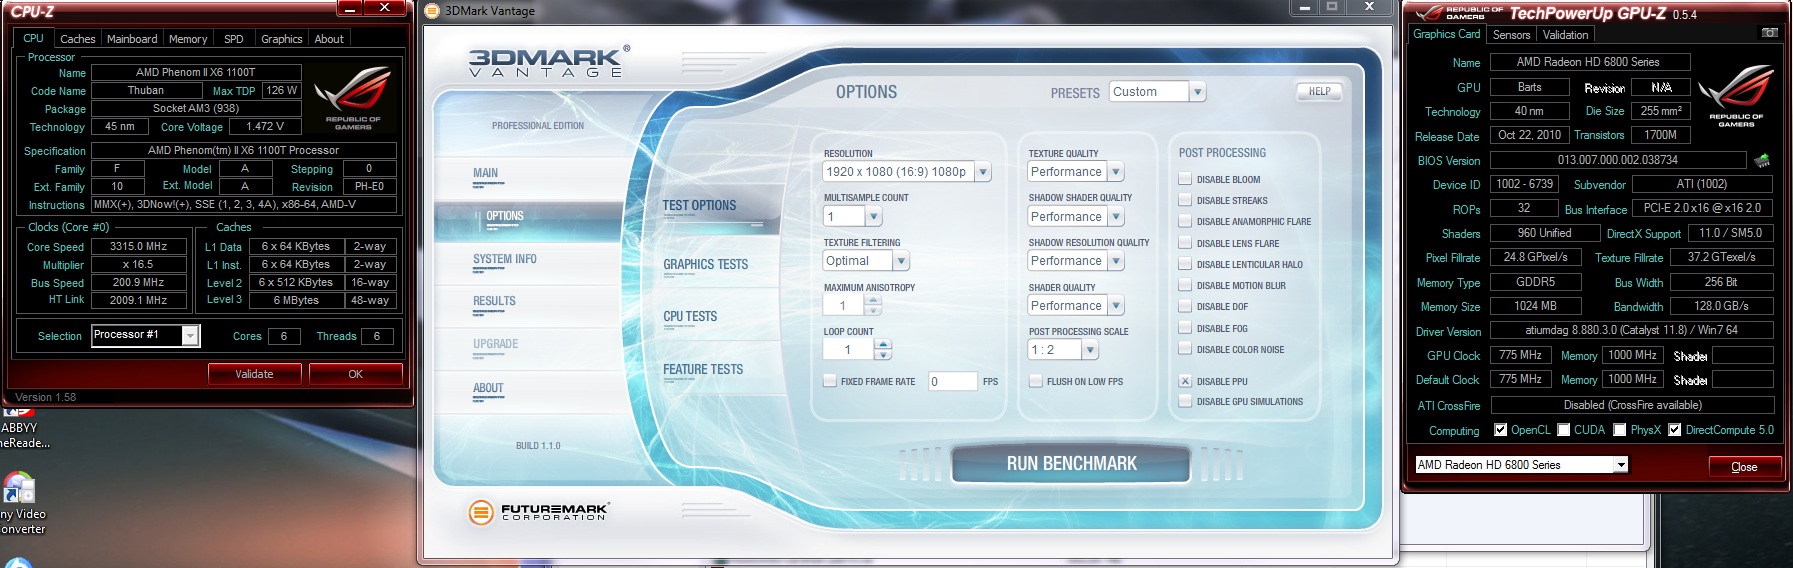
Task: Click the Help button in 3DMark
Action: (x=1319, y=91)
